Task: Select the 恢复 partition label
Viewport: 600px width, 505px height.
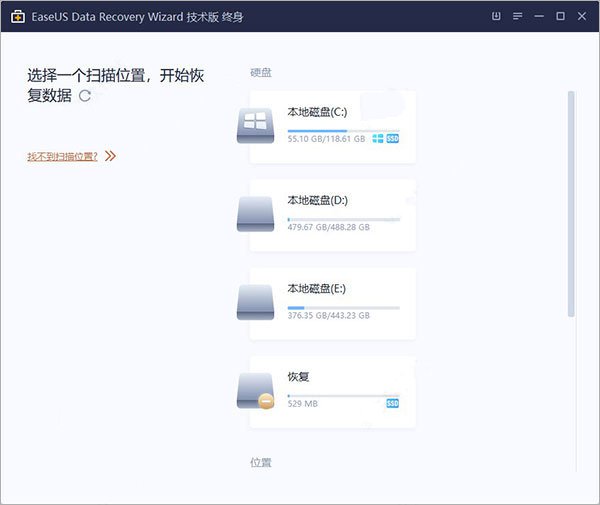Action: coord(298,377)
